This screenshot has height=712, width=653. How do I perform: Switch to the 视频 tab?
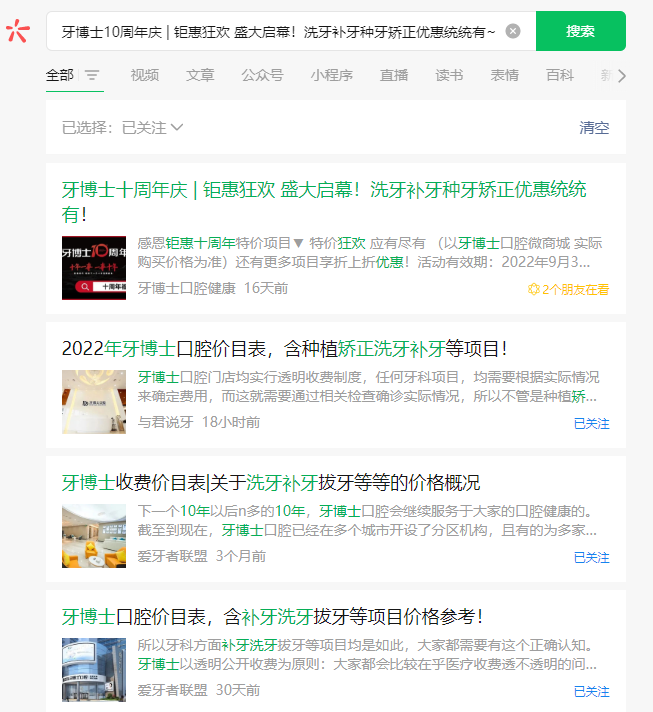coord(145,75)
